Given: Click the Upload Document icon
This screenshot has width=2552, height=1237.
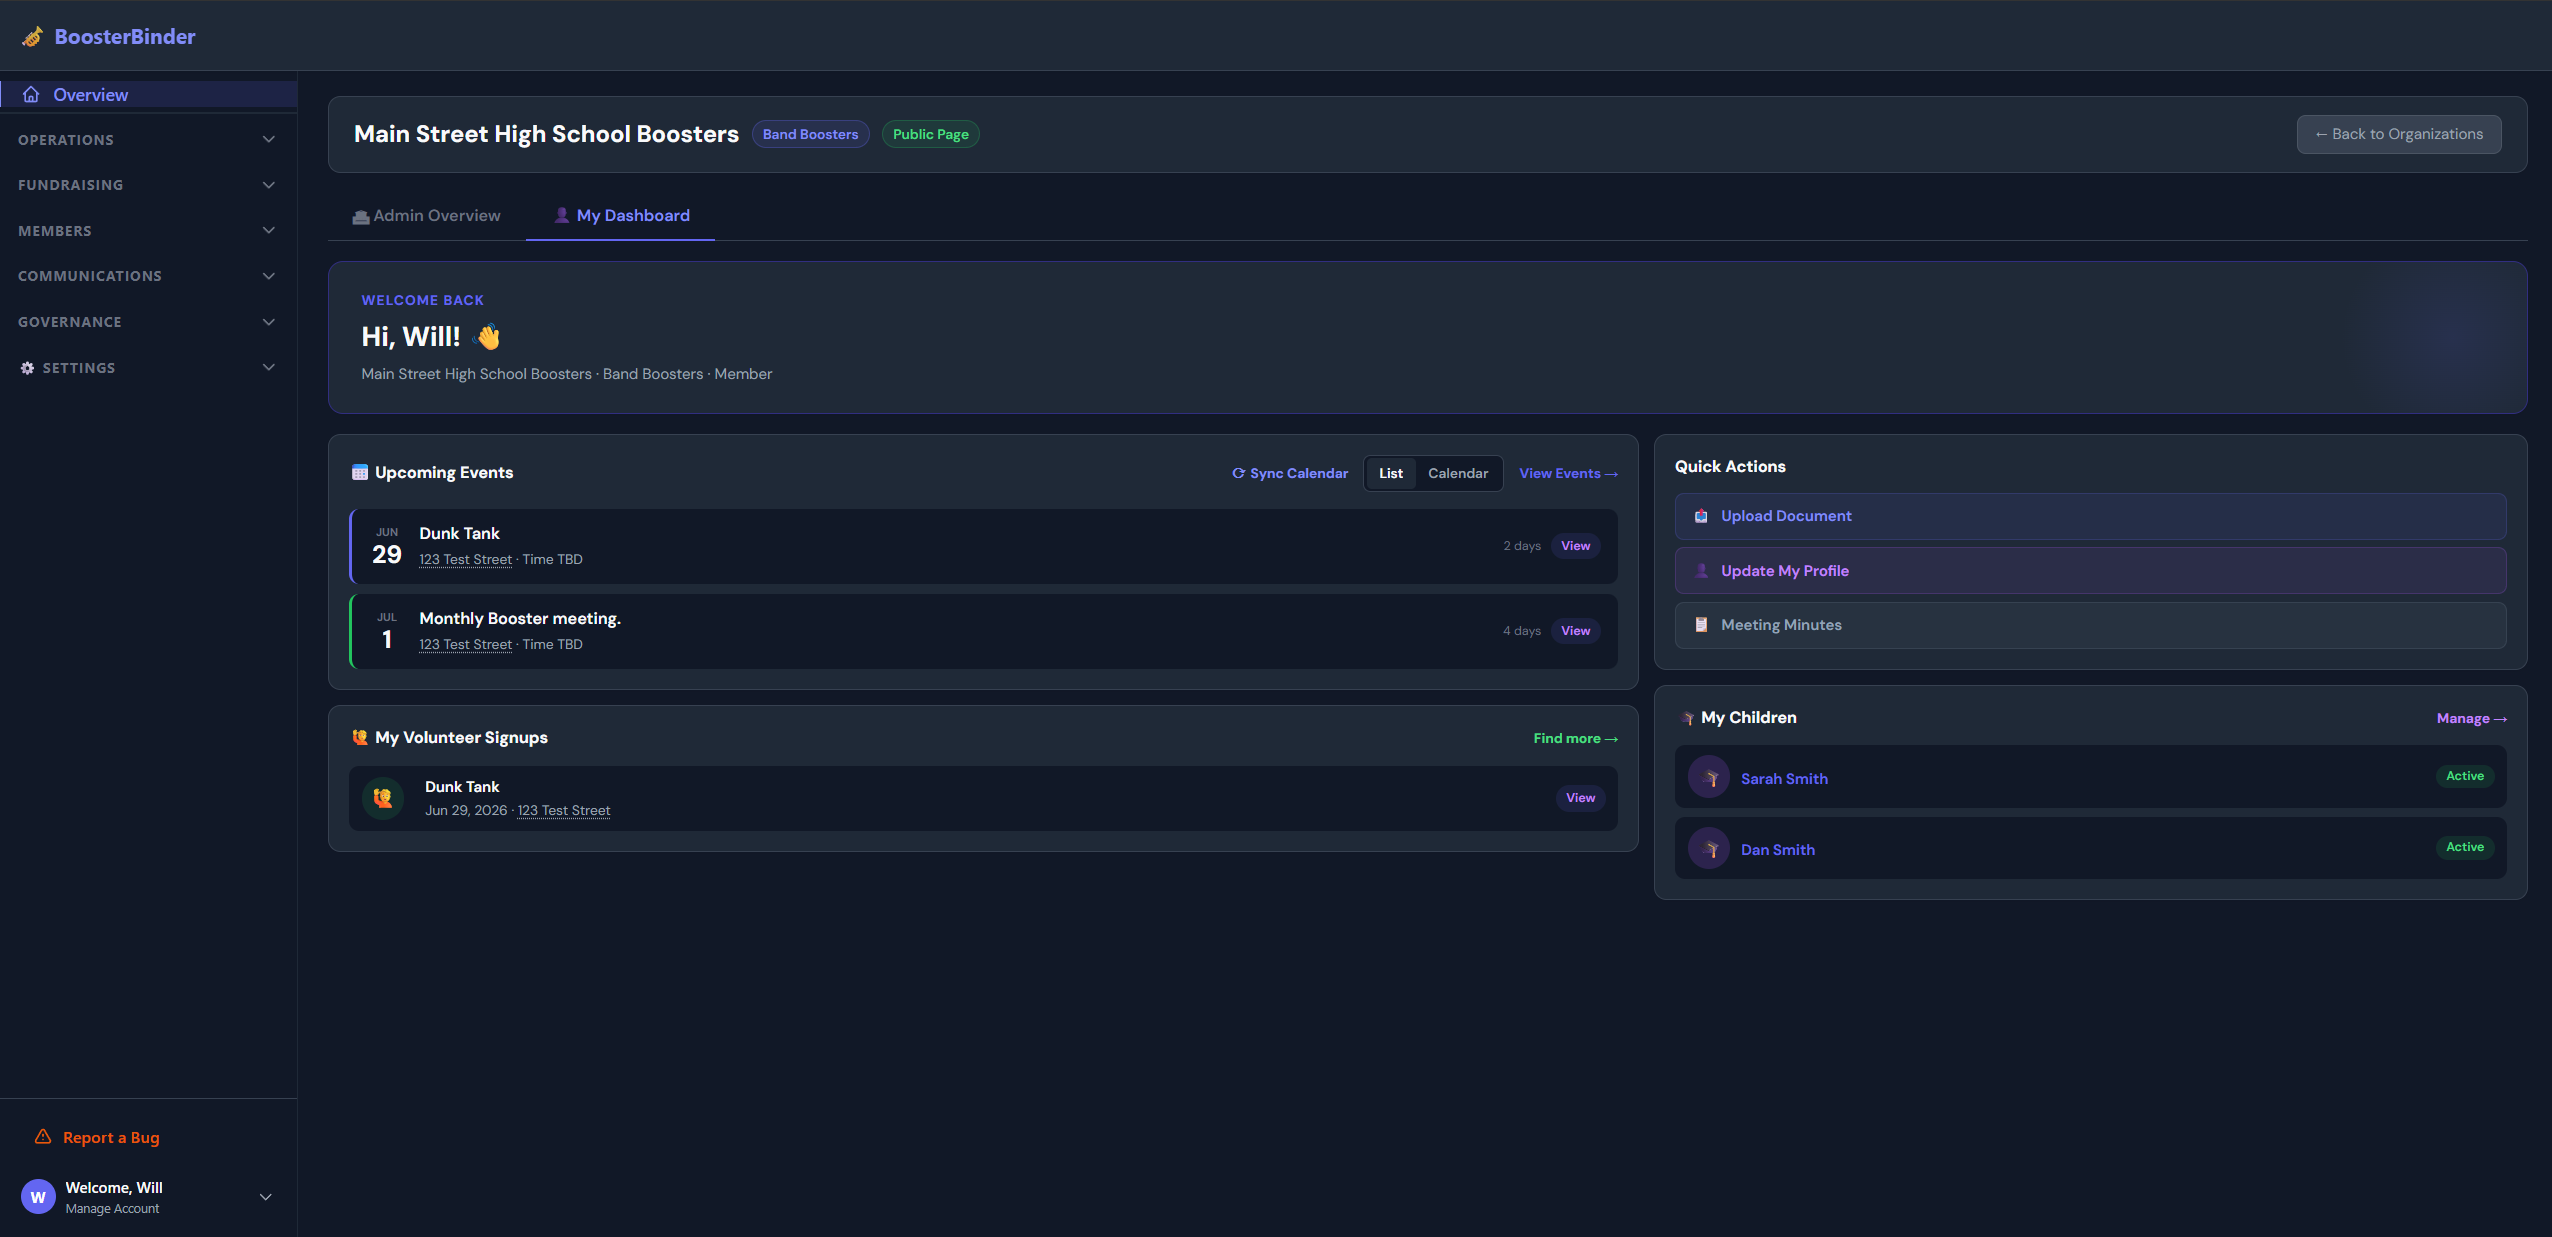Looking at the screenshot, I should pyautogui.click(x=1701, y=516).
